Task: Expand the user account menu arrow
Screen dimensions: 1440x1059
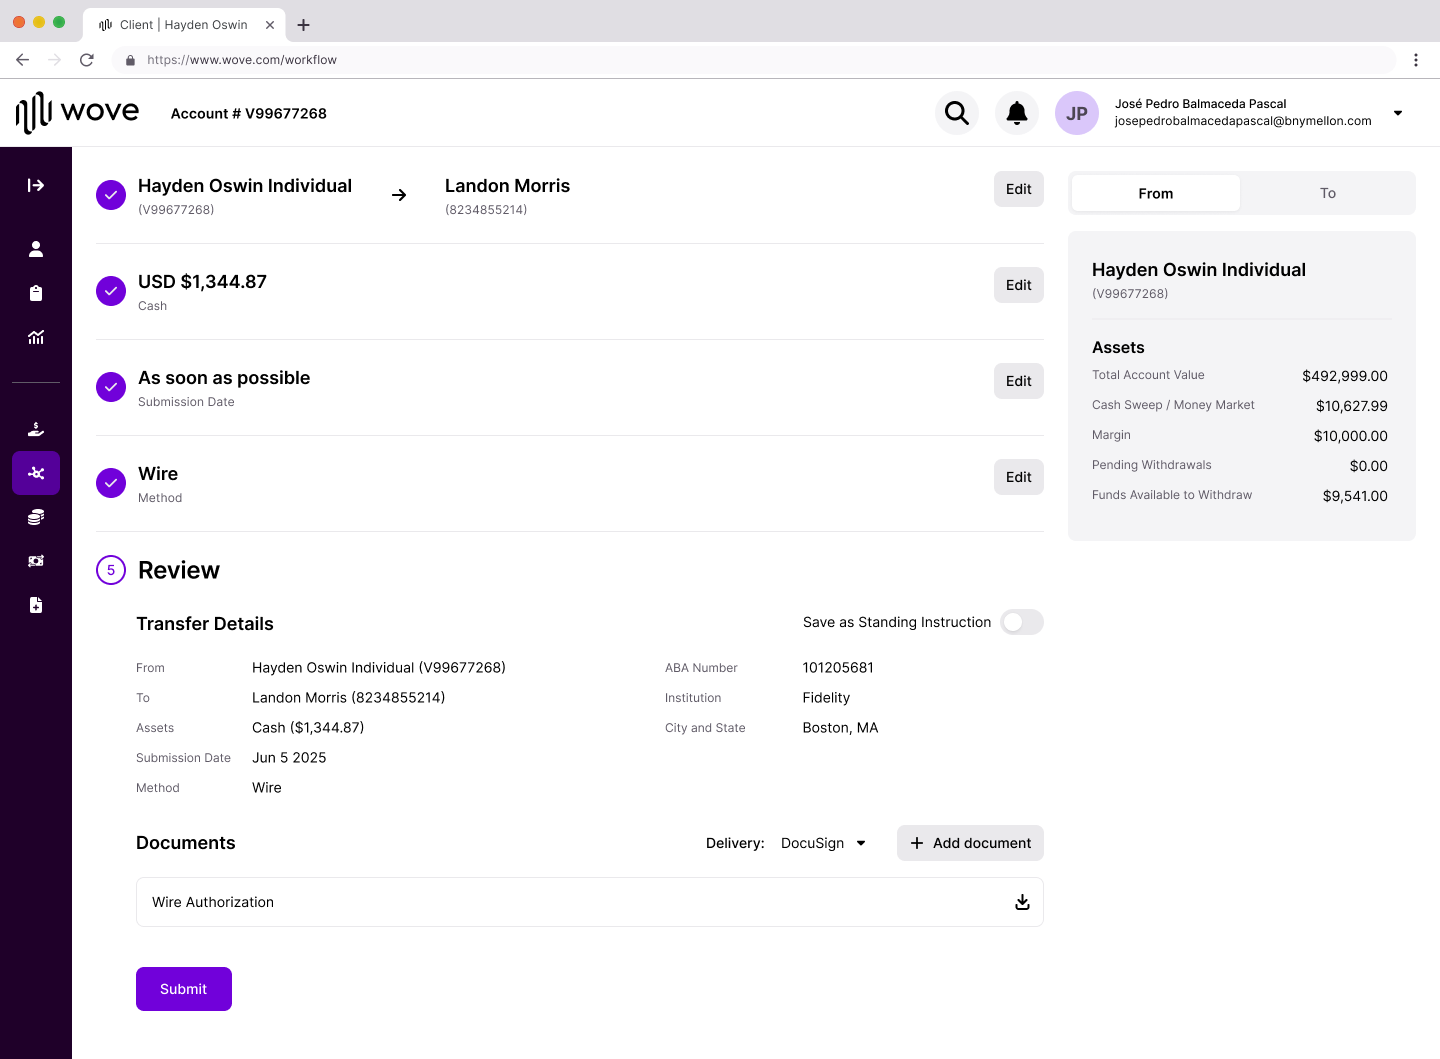Action: (x=1398, y=113)
